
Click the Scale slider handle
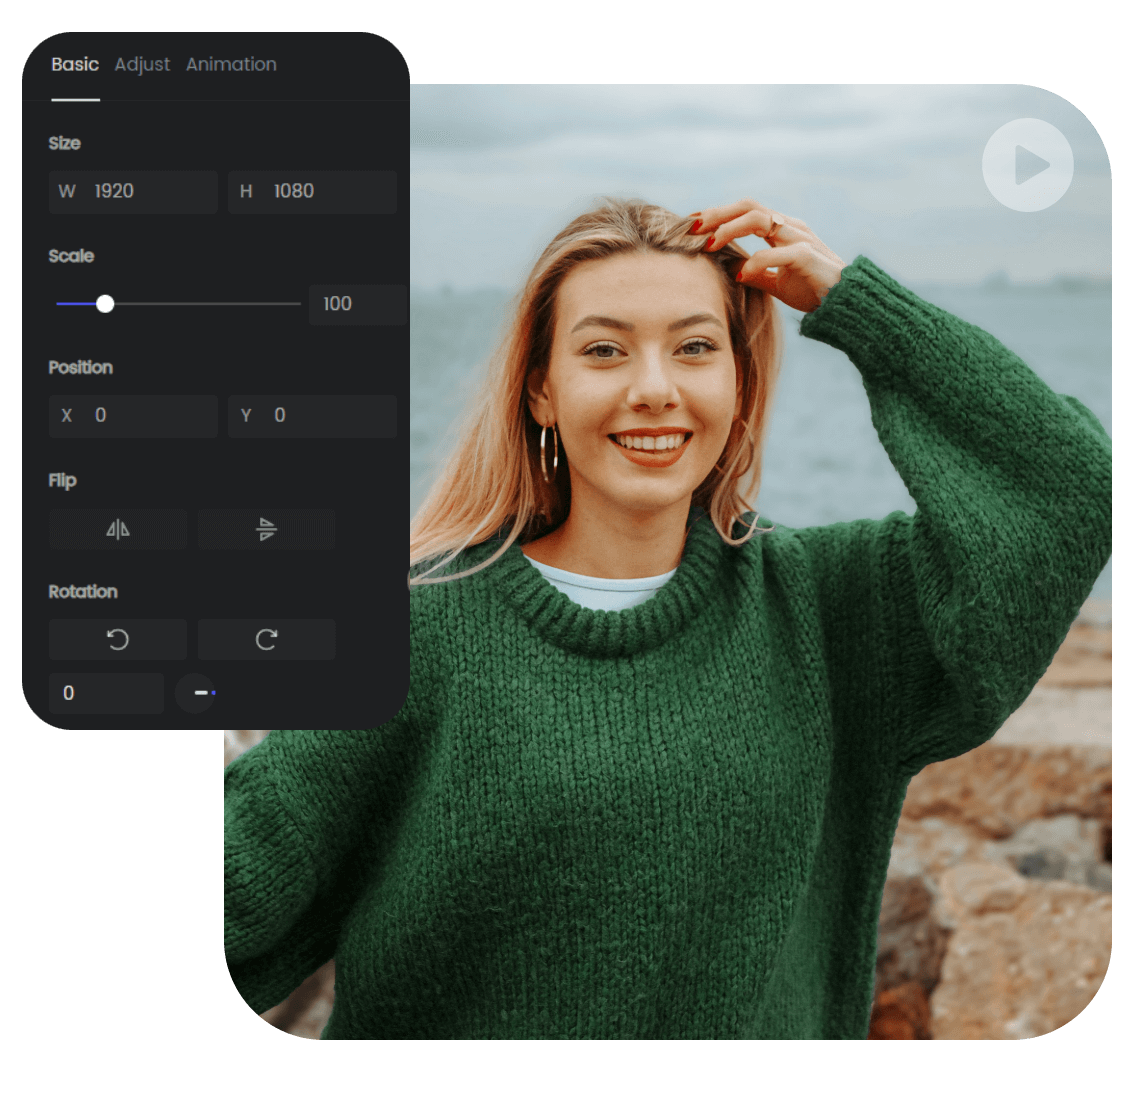click(106, 303)
